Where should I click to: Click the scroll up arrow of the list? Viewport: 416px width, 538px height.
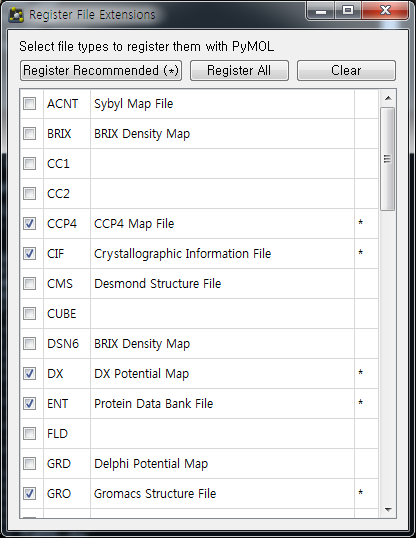[388, 98]
